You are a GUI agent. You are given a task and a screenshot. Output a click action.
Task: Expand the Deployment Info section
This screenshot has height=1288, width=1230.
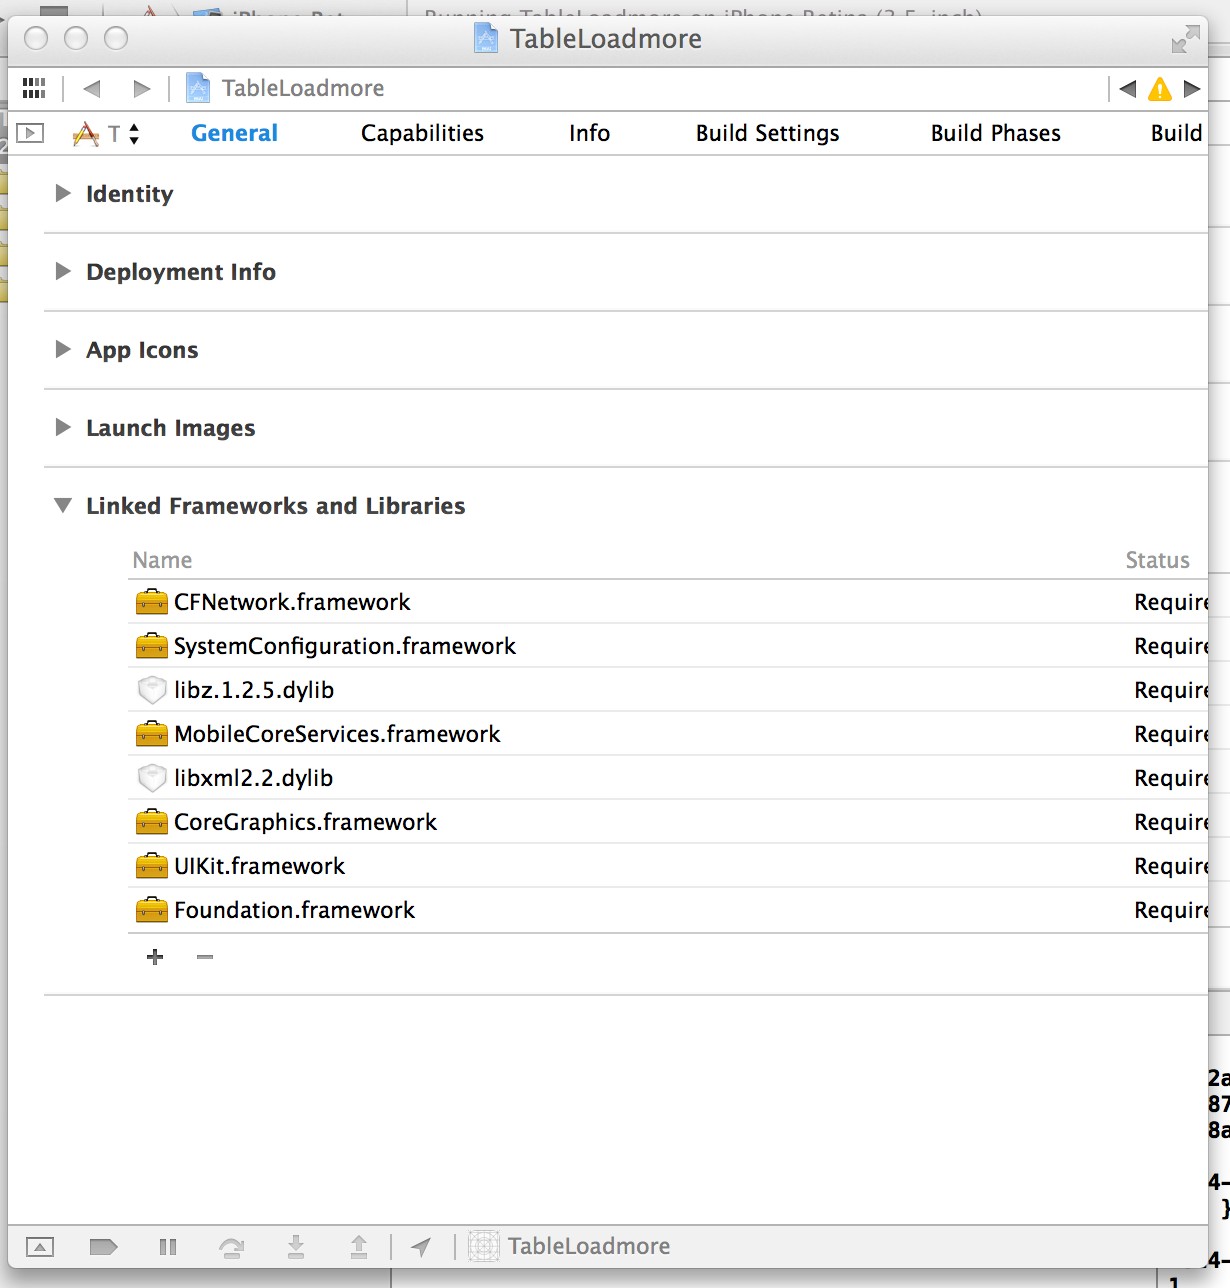click(63, 271)
